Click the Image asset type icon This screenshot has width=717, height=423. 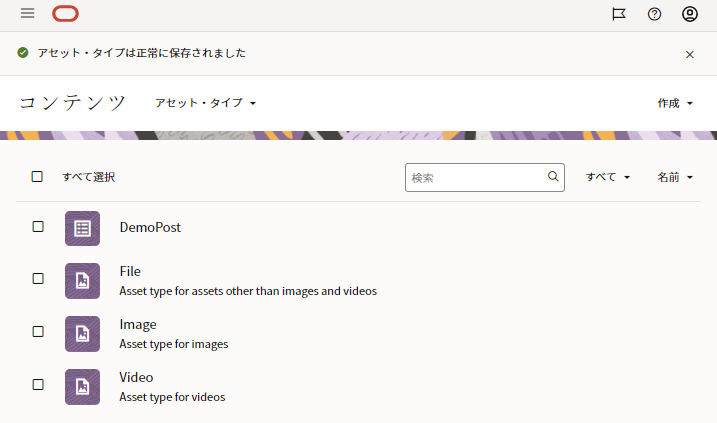point(82,334)
